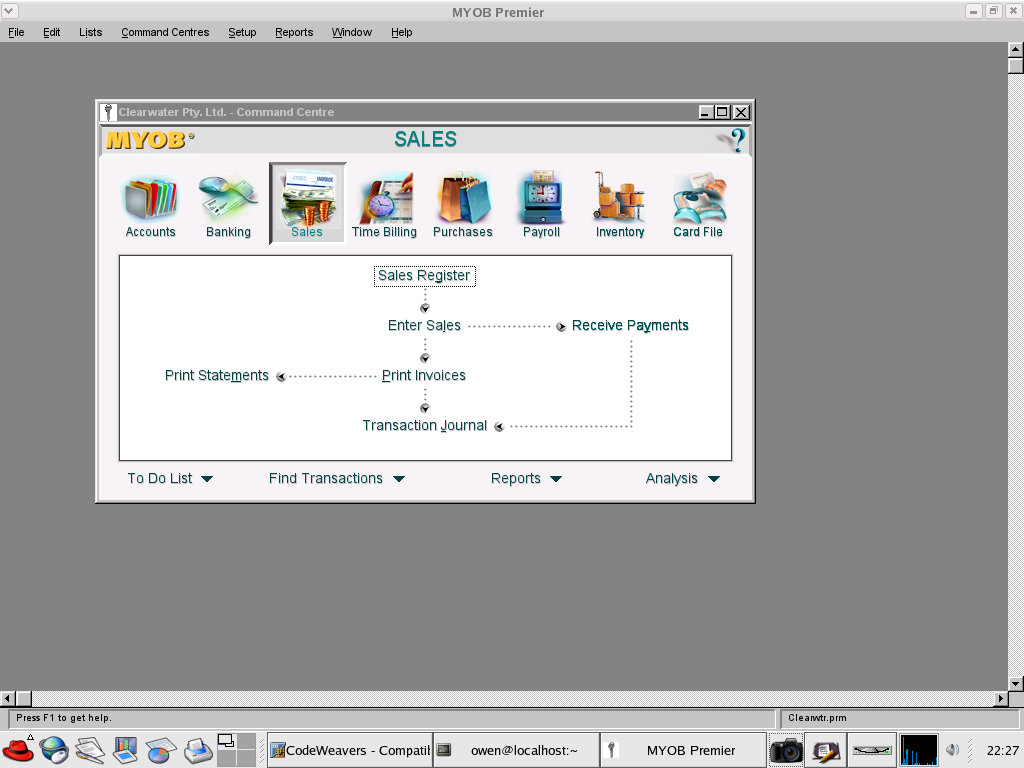The width and height of the screenshot is (1024, 768).
Task: Open the Card File command centre
Action: 698,205
